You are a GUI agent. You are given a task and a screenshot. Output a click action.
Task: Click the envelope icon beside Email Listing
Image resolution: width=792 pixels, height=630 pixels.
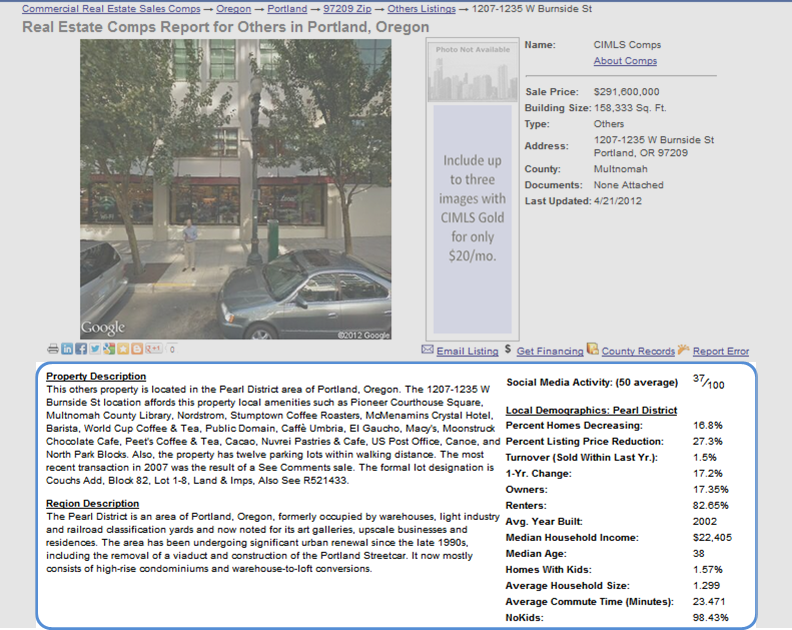[x=427, y=349]
